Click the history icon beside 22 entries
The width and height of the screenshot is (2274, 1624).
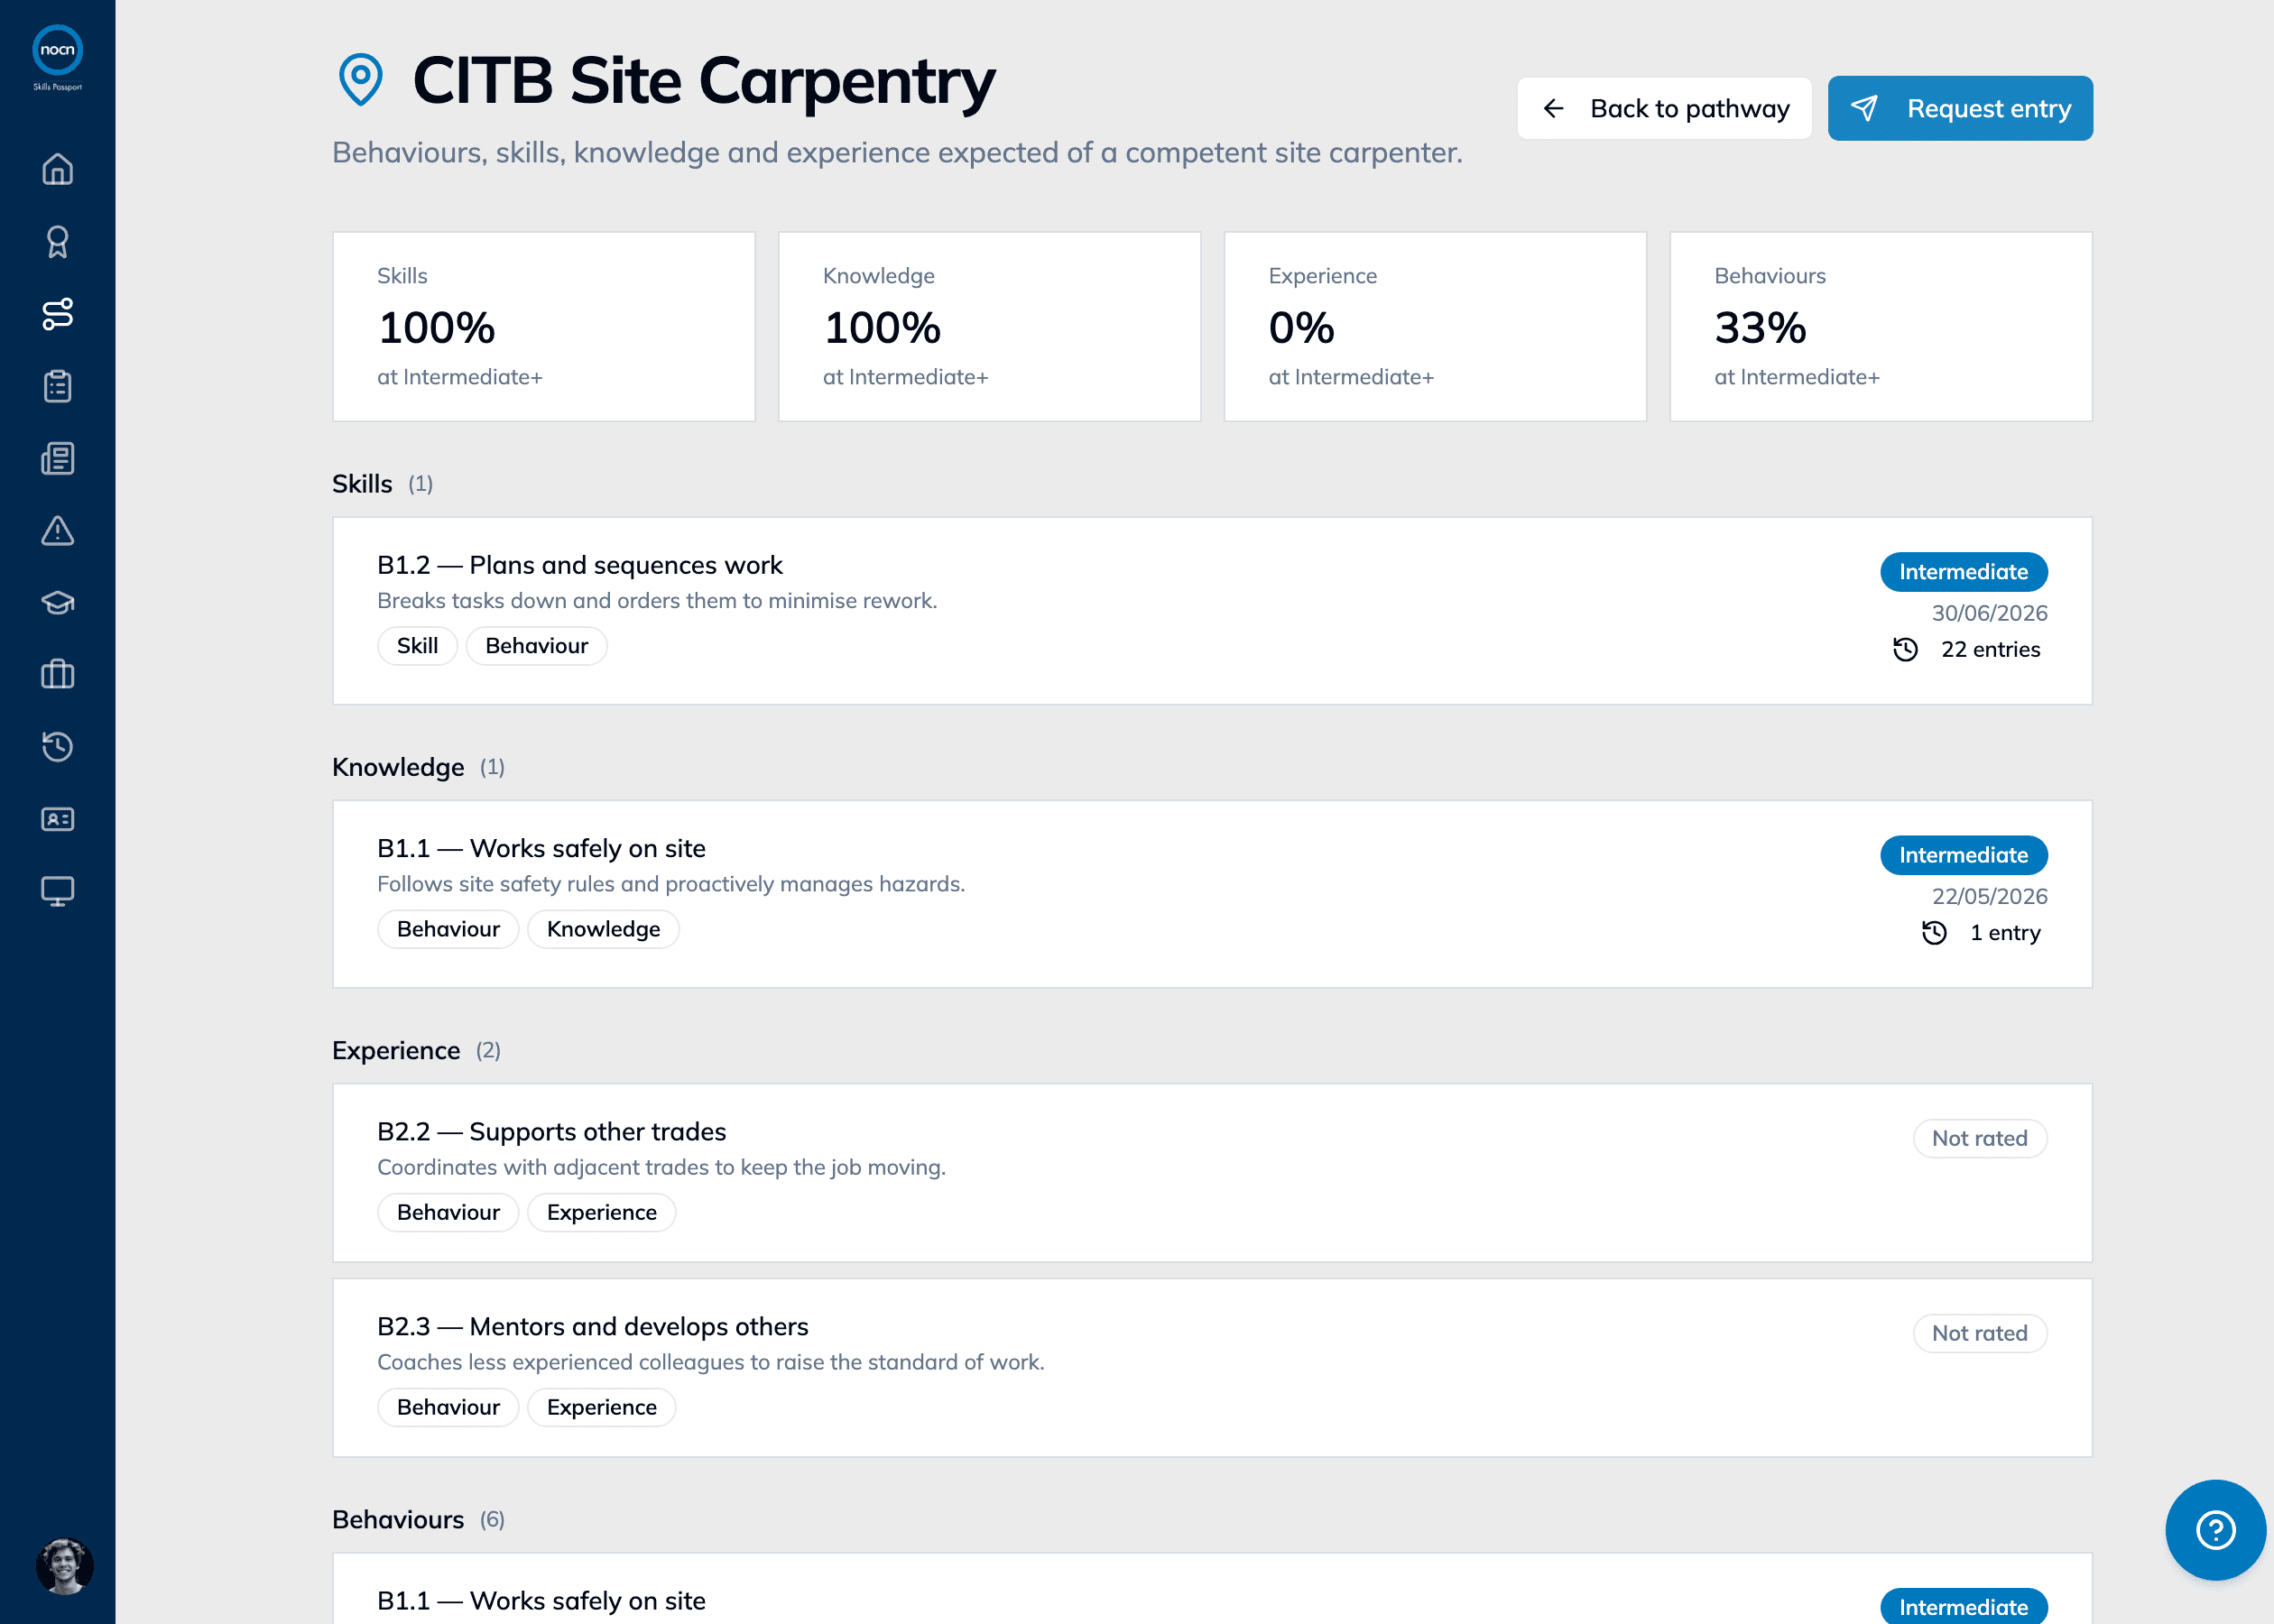click(x=1905, y=649)
